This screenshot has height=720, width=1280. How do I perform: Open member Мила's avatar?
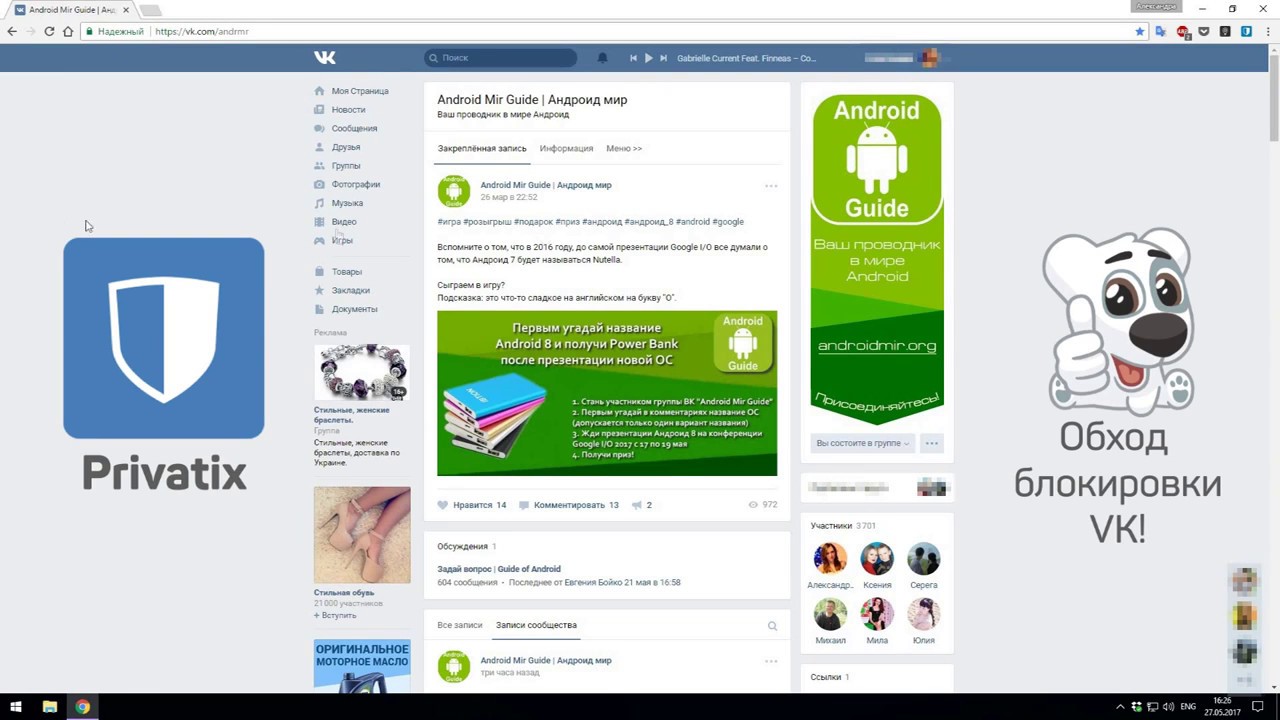(877, 614)
